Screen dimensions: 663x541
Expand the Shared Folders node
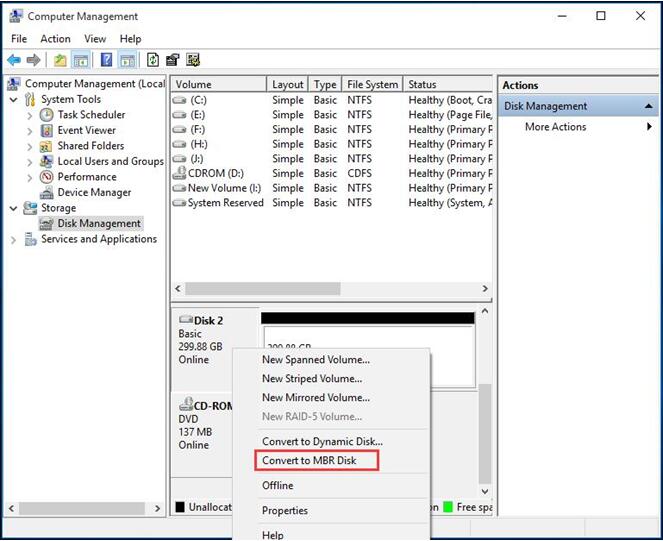click(30, 147)
